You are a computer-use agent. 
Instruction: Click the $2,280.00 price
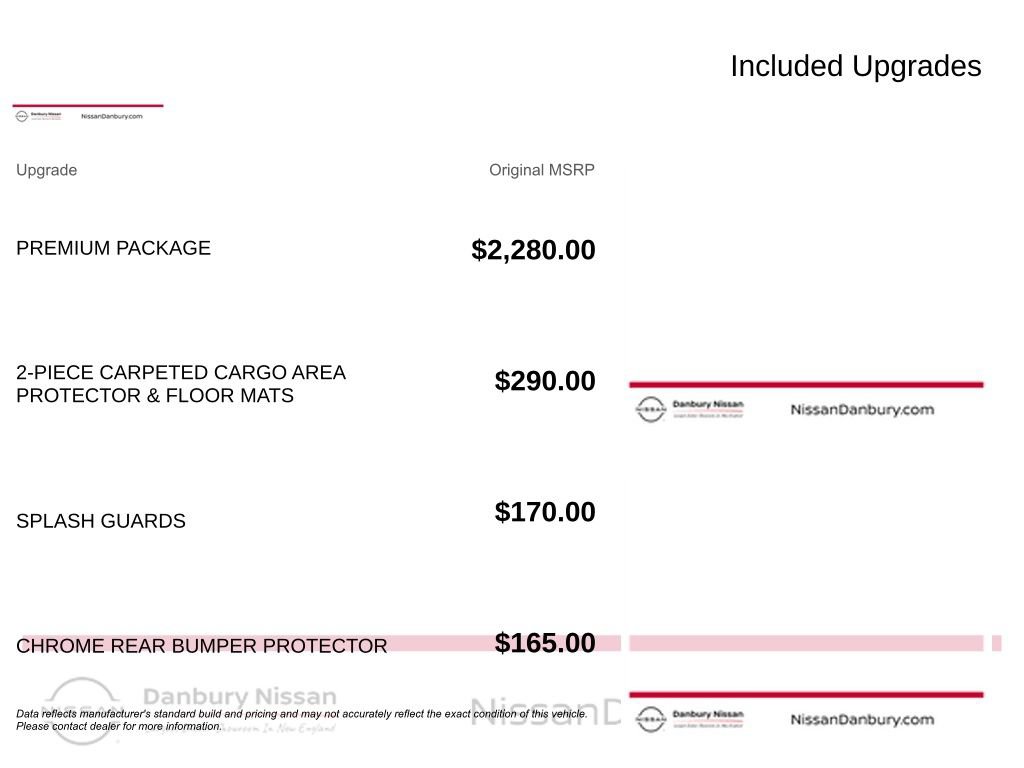[x=534, y=250]
